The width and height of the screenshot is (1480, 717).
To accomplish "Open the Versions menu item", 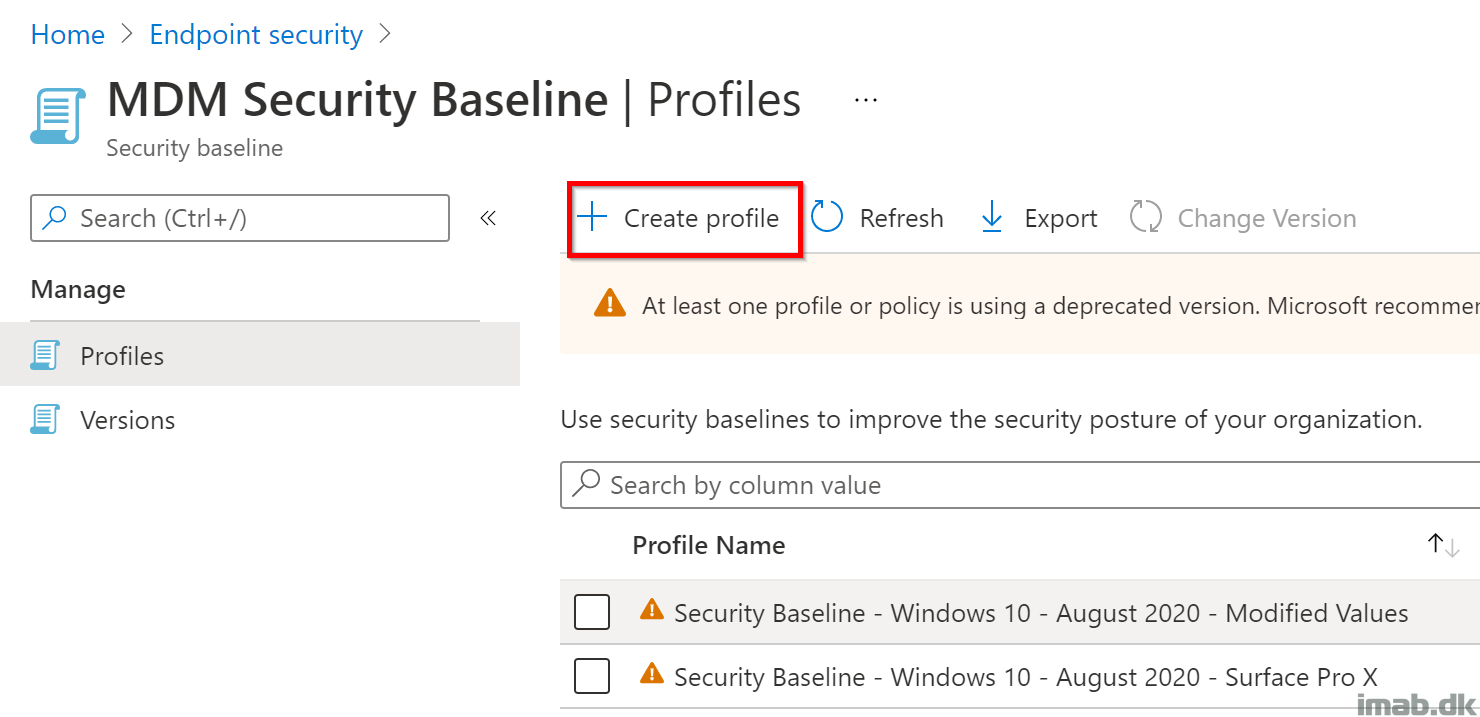I will coord(127,420).
